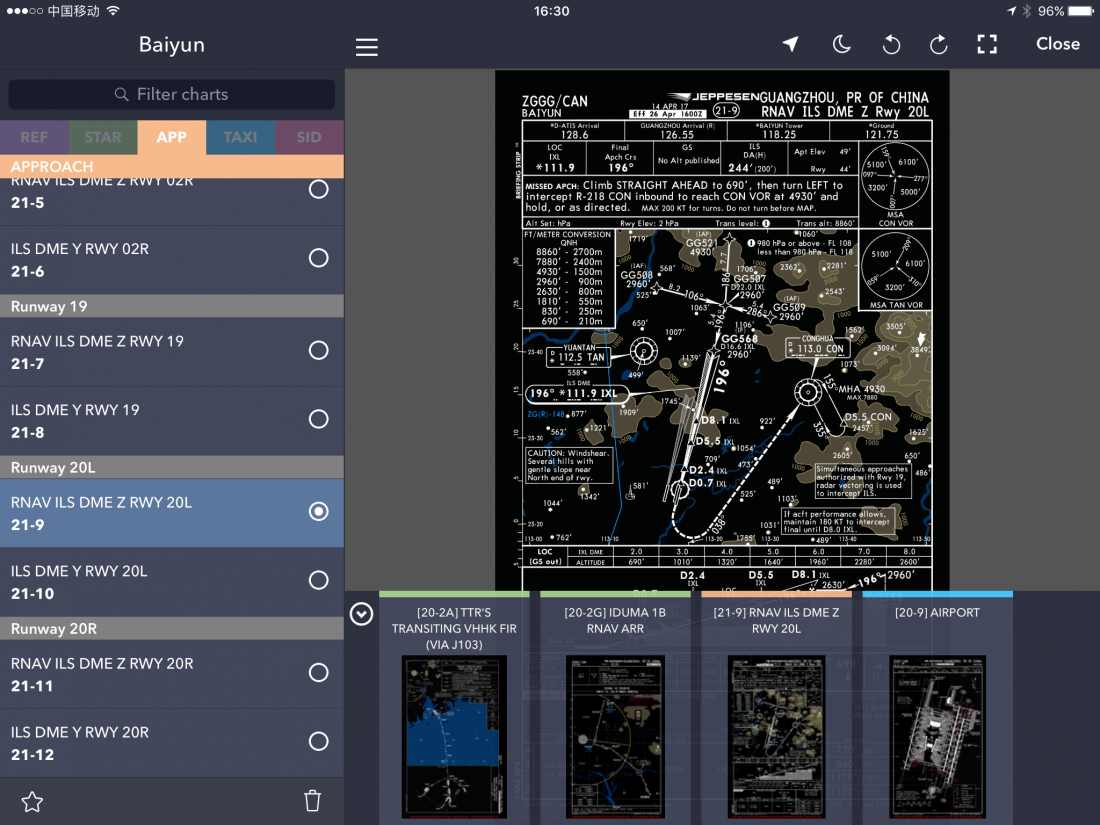Tap the location arrow icon
This screenshot has width=1100, height=825.
pyautogui.click(x=791, y=44)
